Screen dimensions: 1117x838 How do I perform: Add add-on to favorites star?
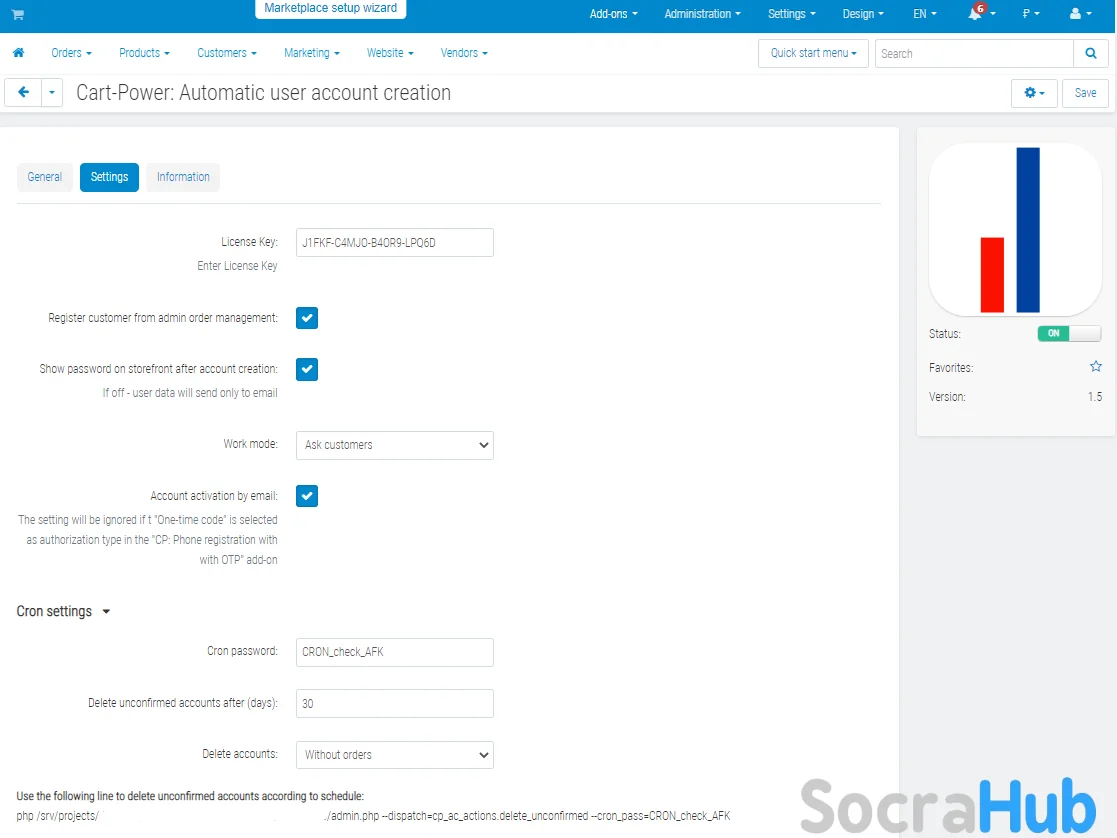[1096, 366]
